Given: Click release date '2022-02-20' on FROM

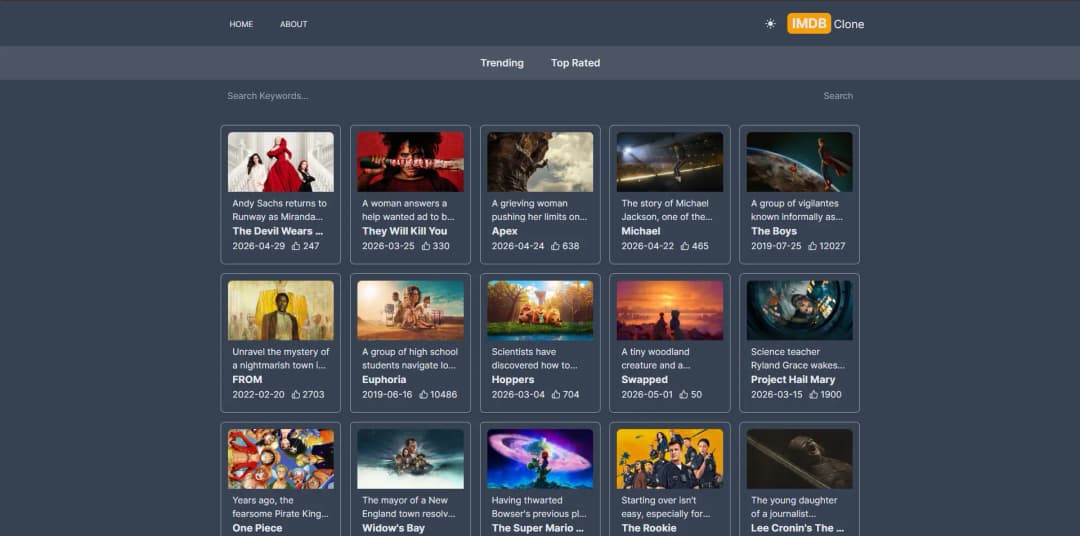Looking at the screenshot, I should (x=258, y=395).
